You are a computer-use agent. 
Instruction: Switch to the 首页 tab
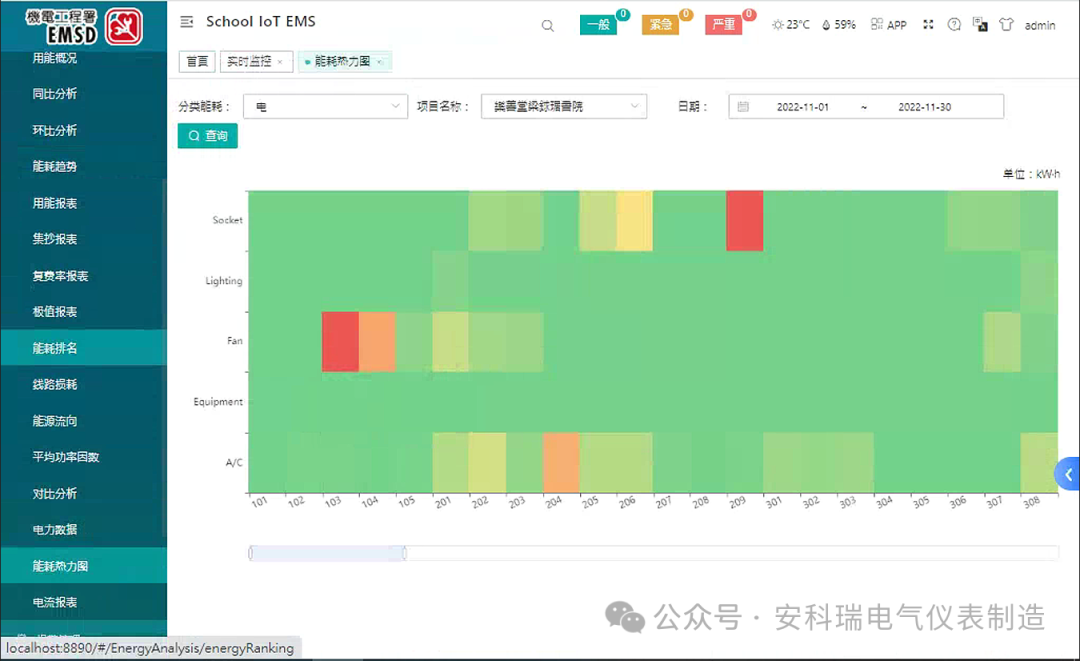tap(196, 61)
